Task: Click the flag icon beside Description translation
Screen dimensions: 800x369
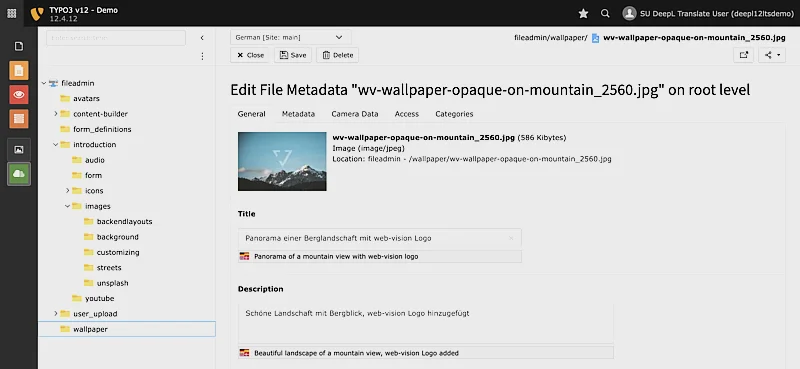Action: point(244,353)
